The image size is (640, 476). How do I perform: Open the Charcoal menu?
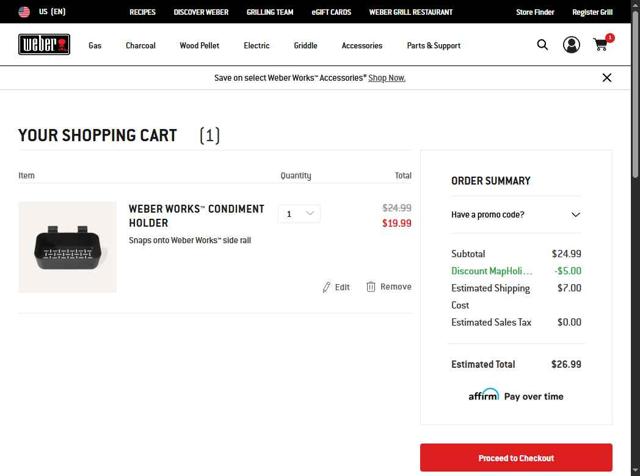click(140, 46)
